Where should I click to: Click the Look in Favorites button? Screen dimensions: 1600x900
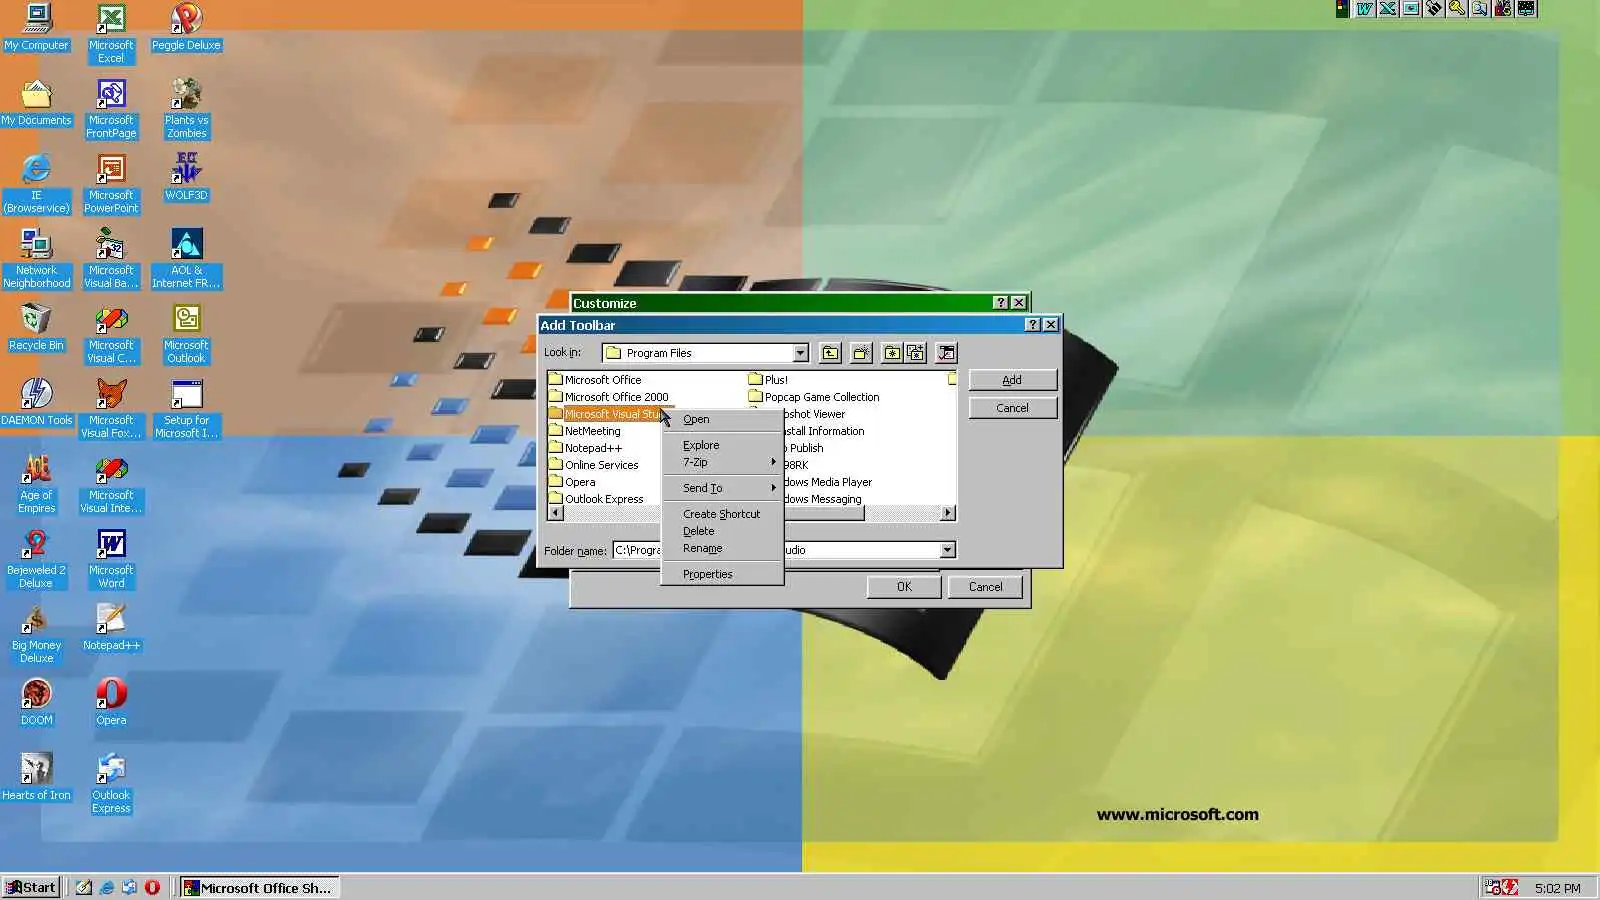(892, 353)
